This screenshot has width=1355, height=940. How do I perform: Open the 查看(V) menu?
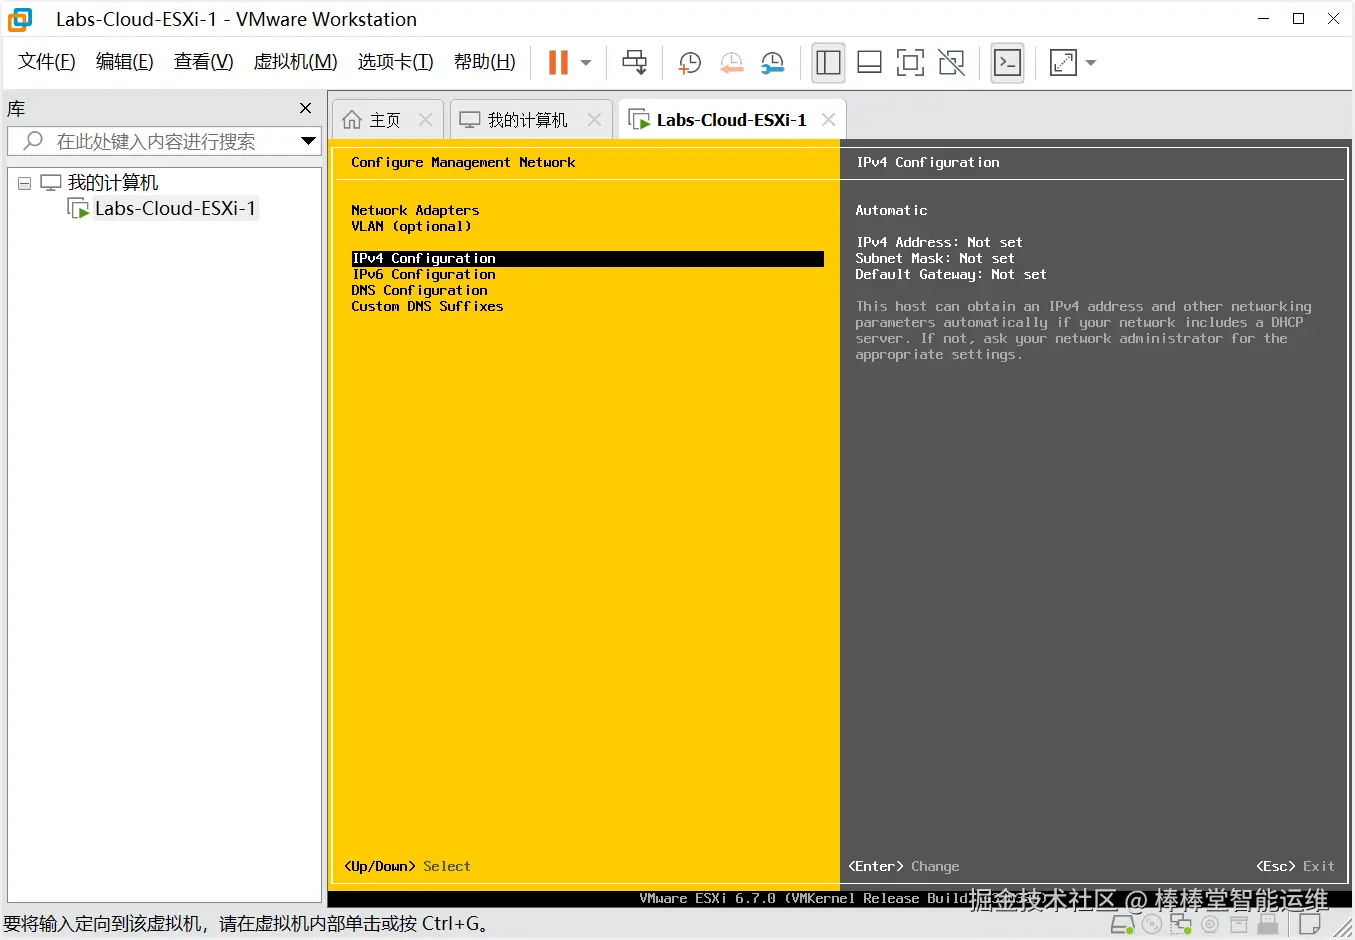point(204,62)
